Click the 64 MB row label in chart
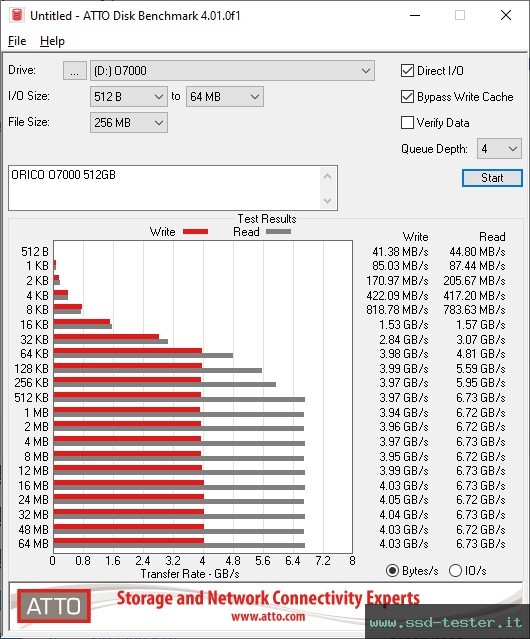The width and height of the screenshot is (530, 639). pyautogui.click(x=33, y=544)
